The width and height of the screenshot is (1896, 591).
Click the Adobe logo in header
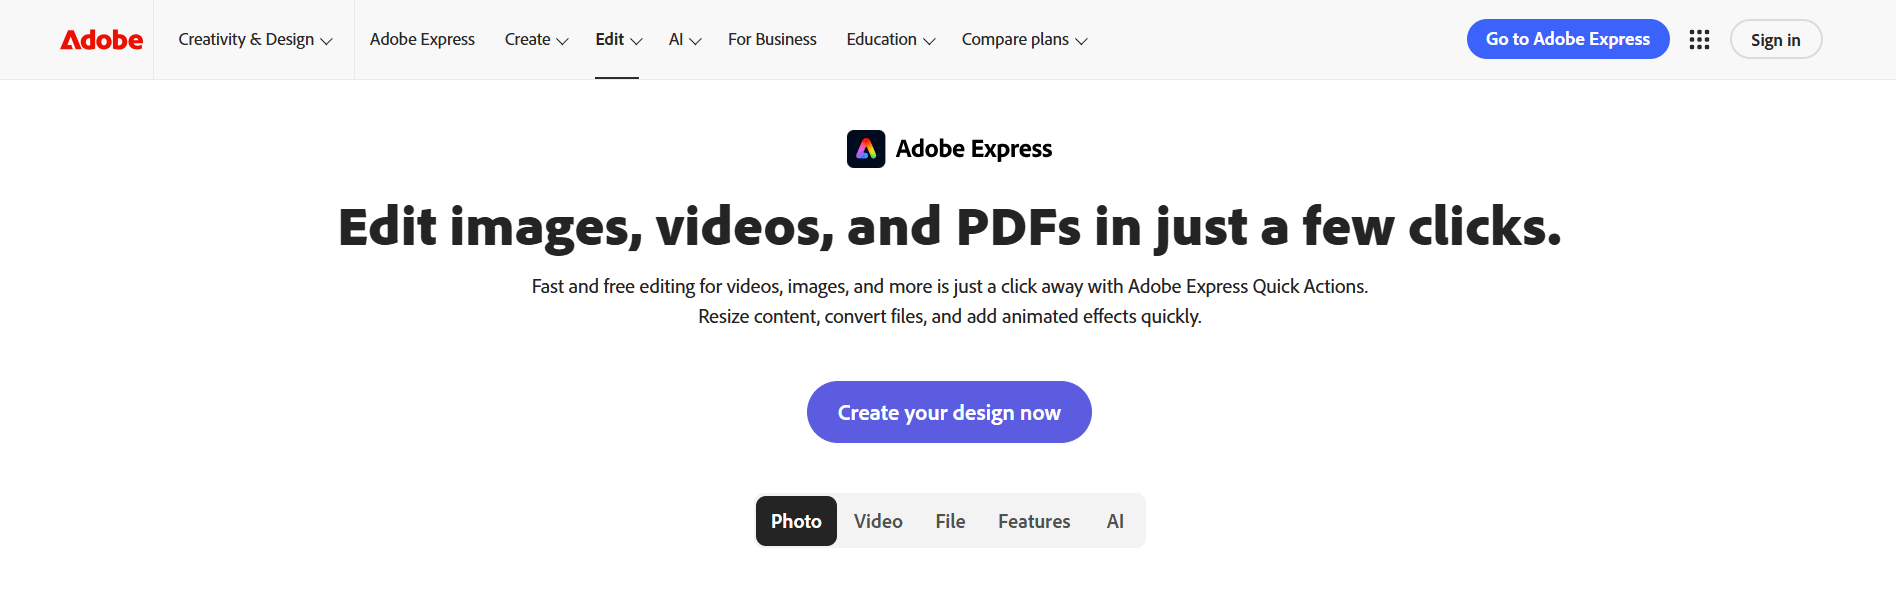click(102, 40)
